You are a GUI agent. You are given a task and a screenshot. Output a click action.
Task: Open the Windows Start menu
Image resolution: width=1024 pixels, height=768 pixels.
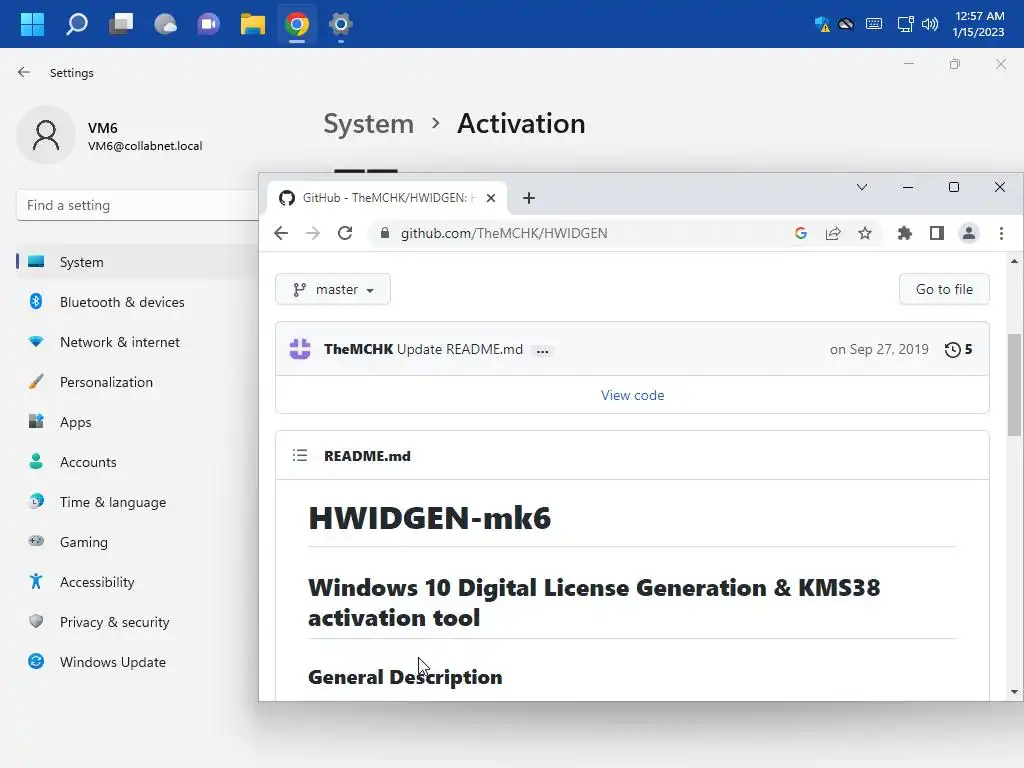32,24
